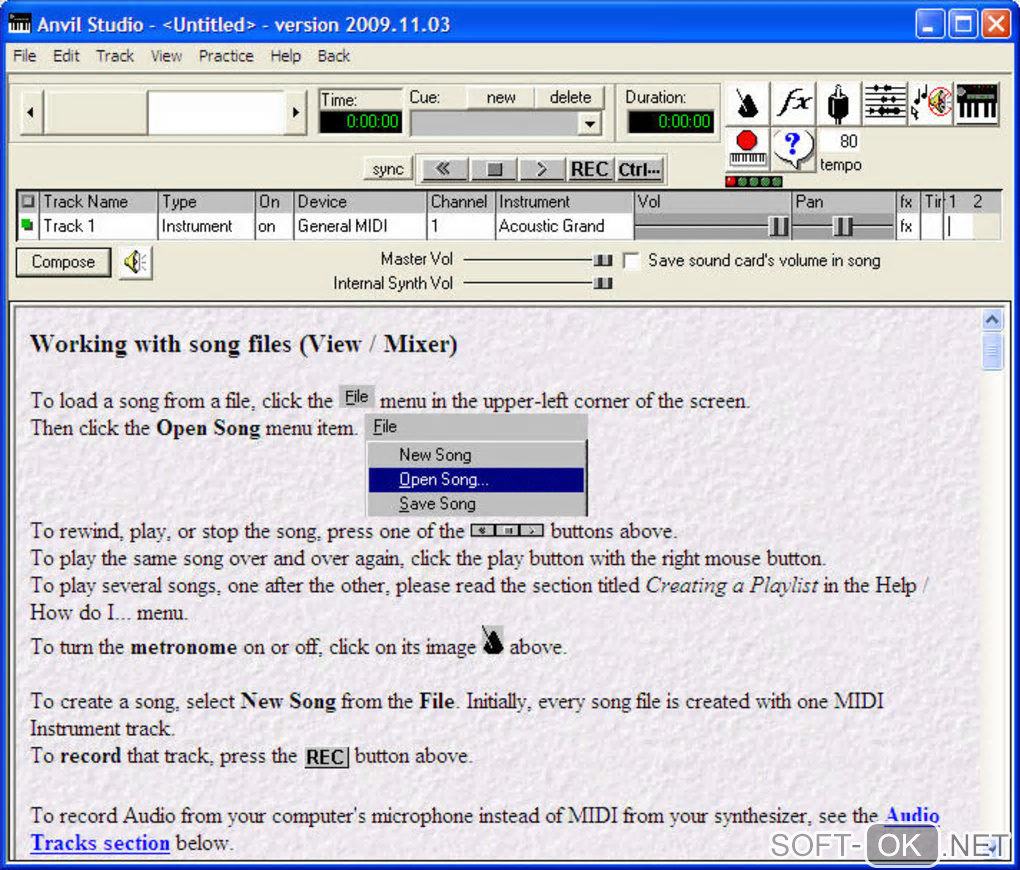Click the Duration display 0:00:00
The height and width of the screenshot is (870, 1020).
[x=671, y=122]
